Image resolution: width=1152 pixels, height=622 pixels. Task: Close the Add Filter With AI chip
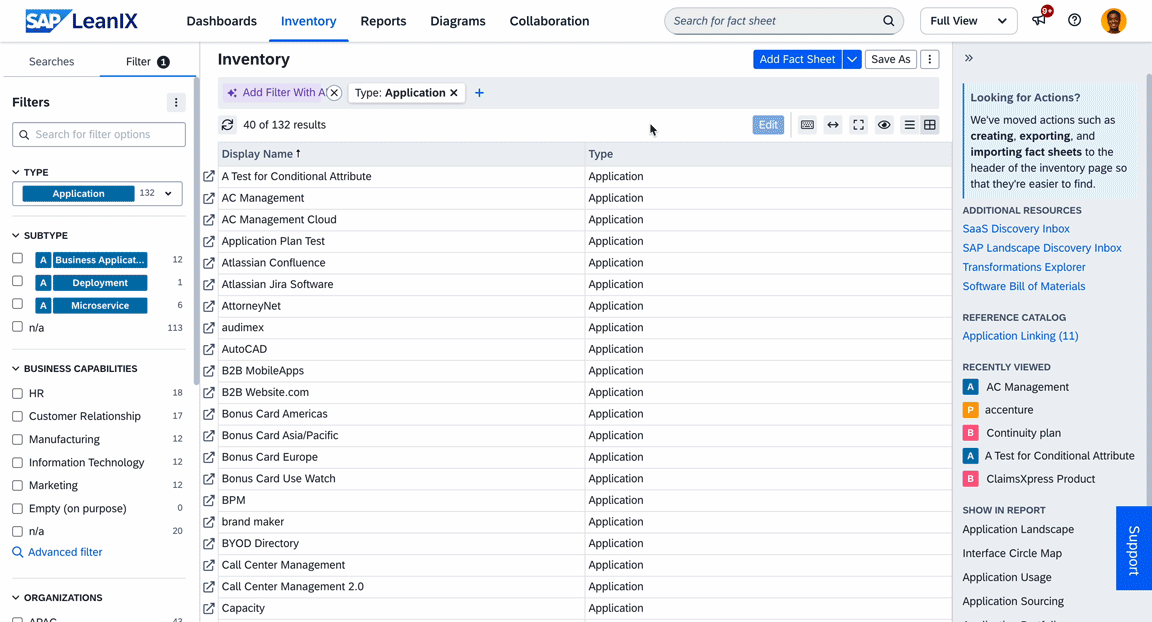(334, 93)
